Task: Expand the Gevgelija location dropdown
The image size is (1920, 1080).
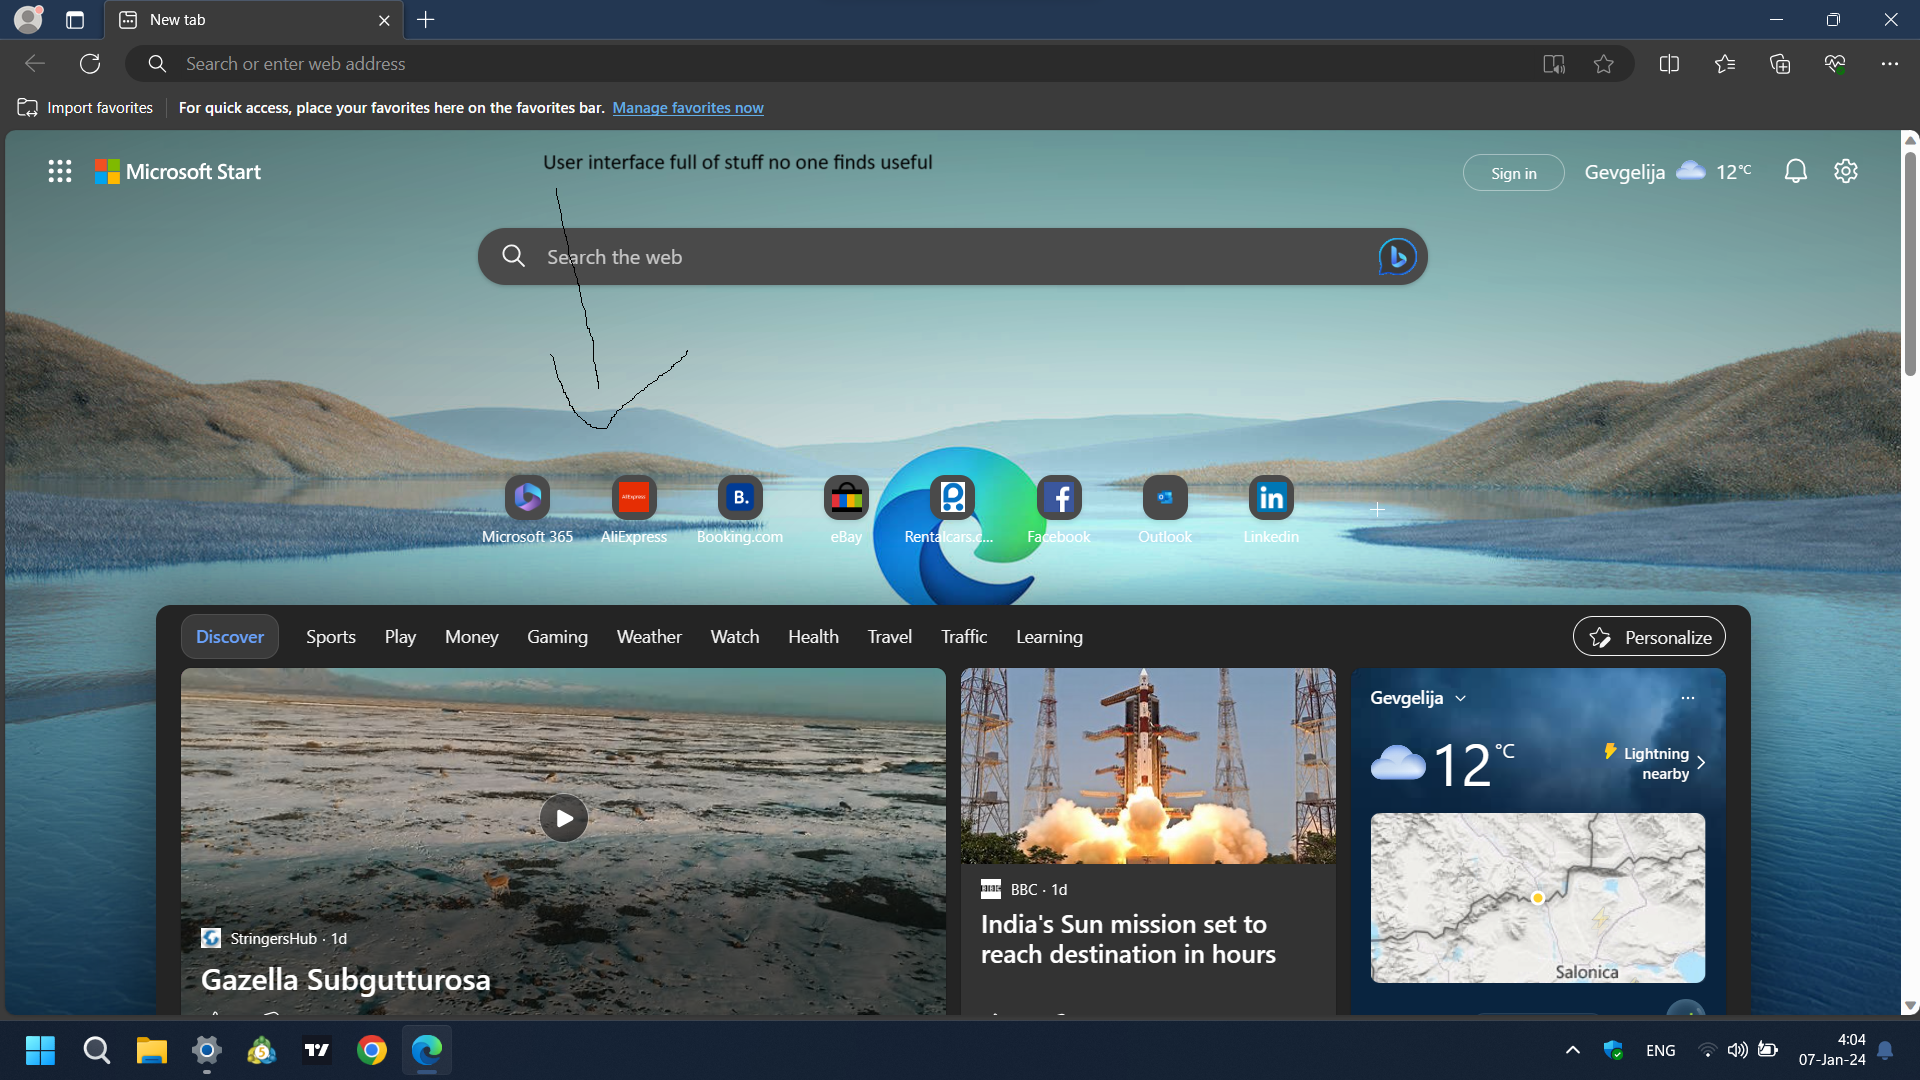Action: 1461,698
